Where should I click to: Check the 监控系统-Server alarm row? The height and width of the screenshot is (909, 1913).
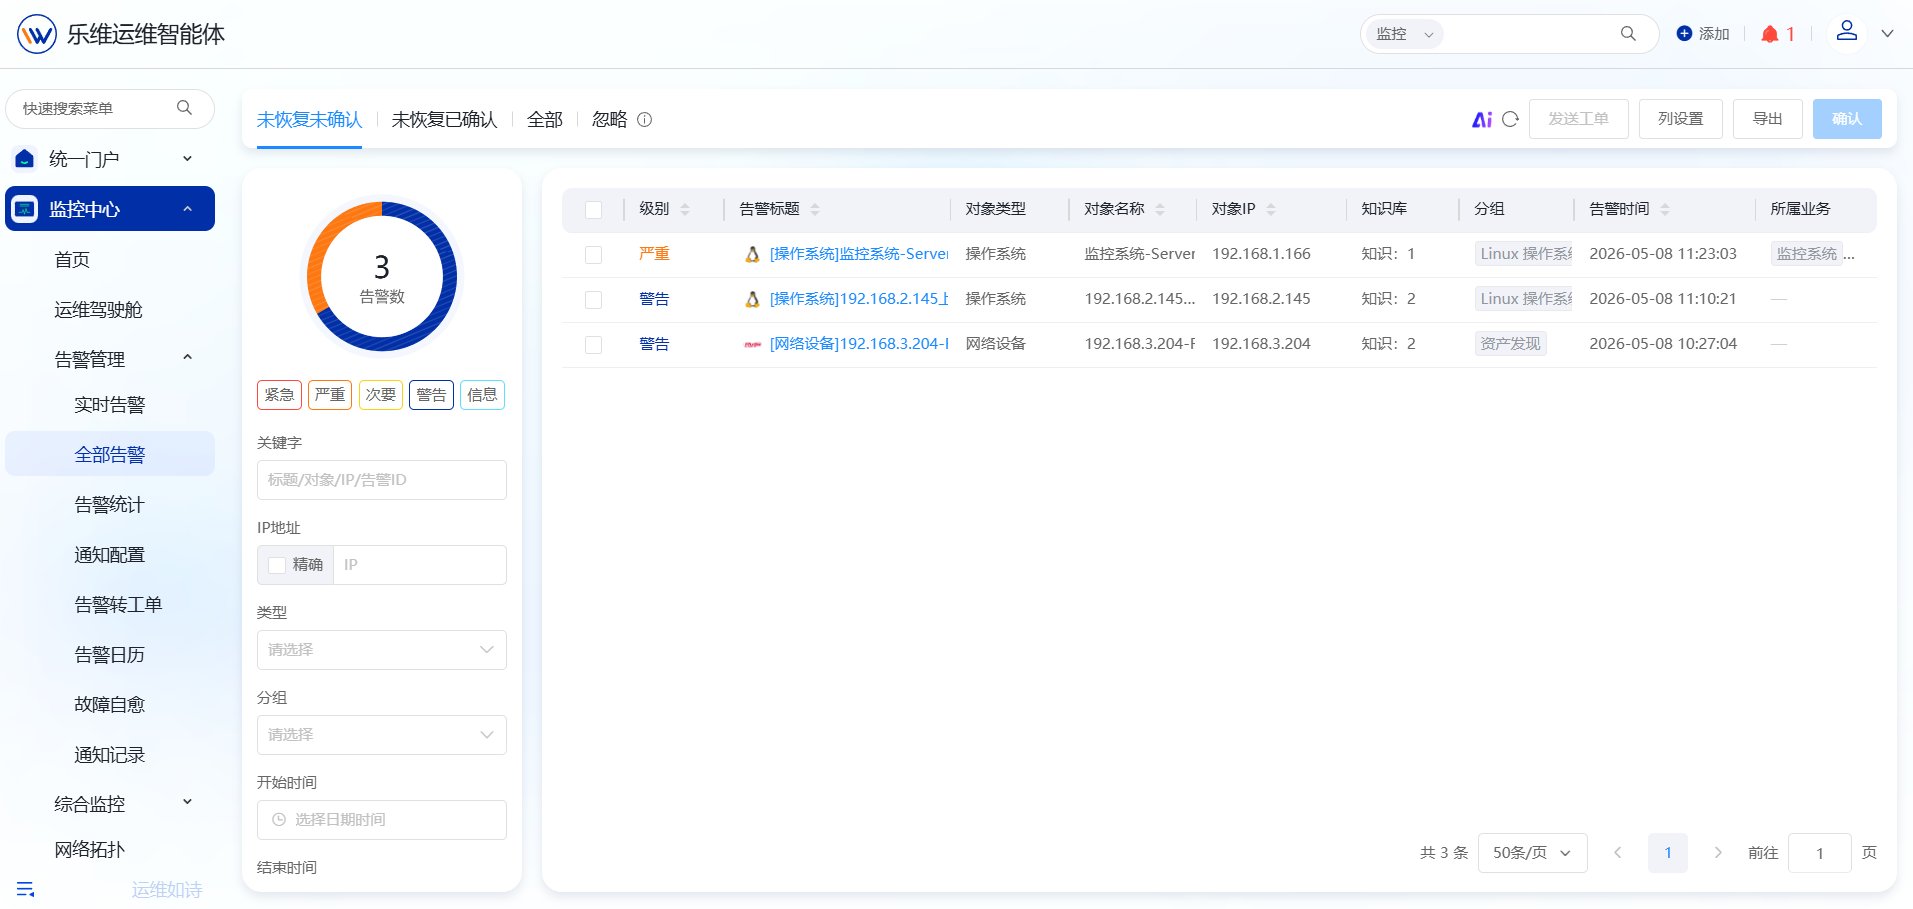click(594, 255)
